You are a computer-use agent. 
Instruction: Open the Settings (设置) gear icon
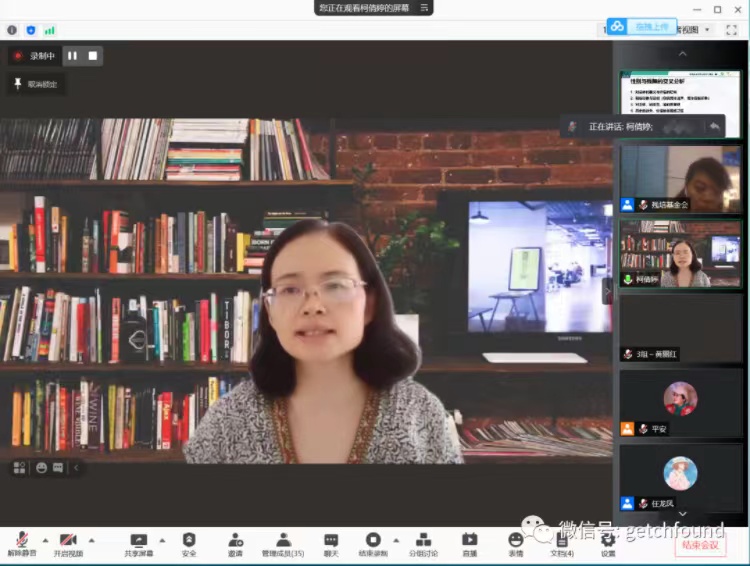(x=608, y=540)
